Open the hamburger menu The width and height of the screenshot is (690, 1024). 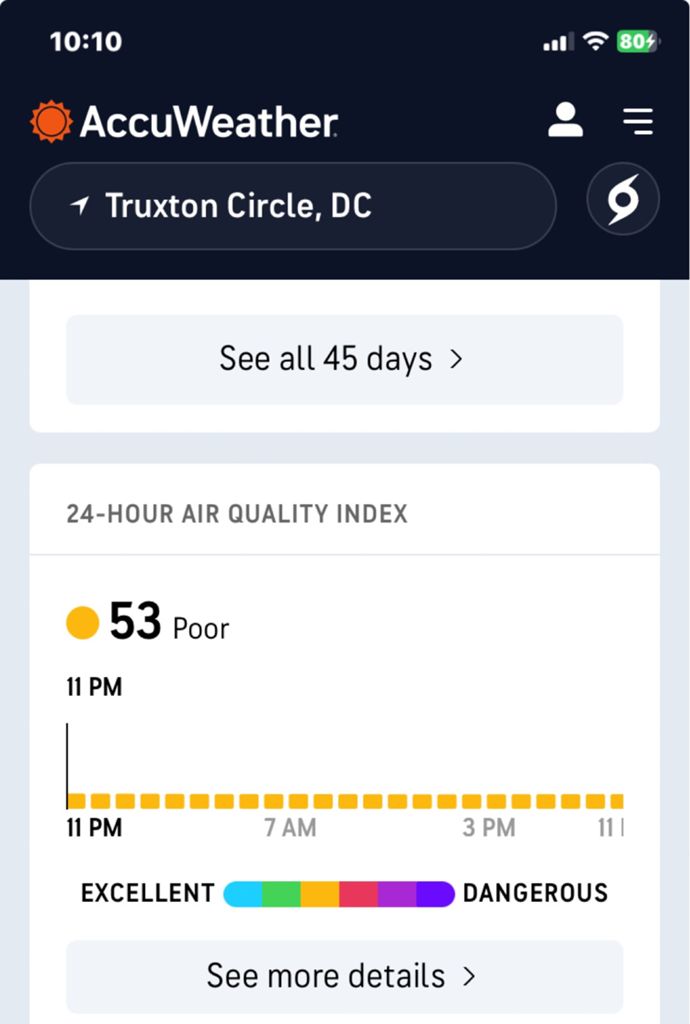(637, 121)
